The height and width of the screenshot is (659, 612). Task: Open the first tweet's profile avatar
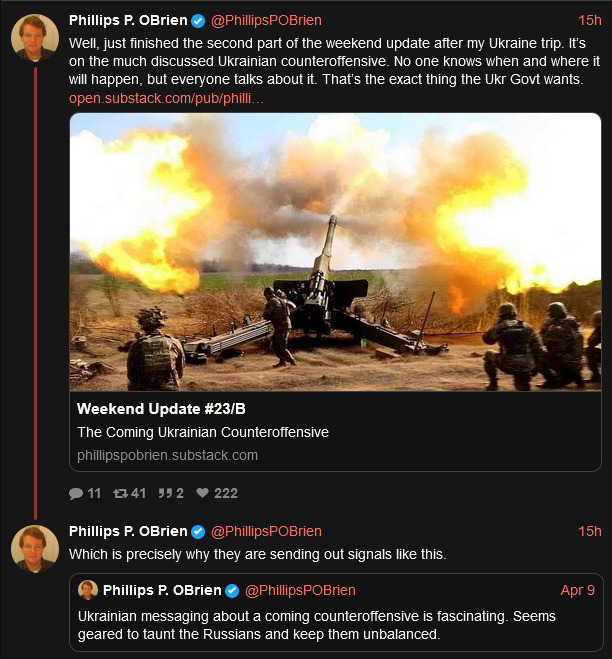point(34,38)
